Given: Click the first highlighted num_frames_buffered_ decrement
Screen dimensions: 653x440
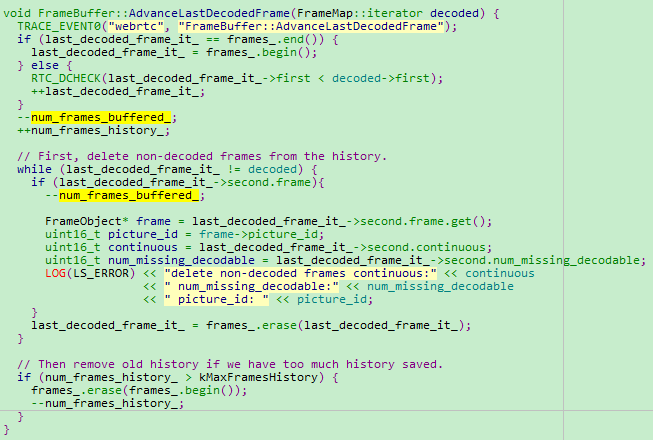Looking at the screenshot, I should point(95,117).
